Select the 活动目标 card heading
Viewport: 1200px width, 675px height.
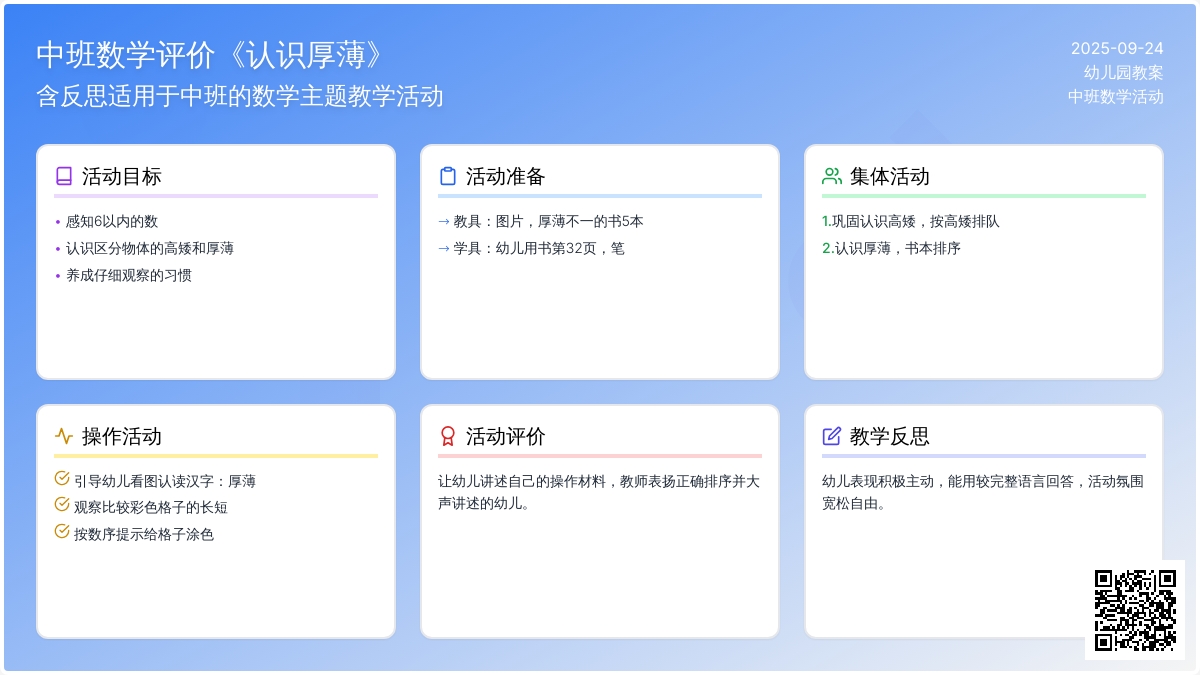click(x=121, y=176)
